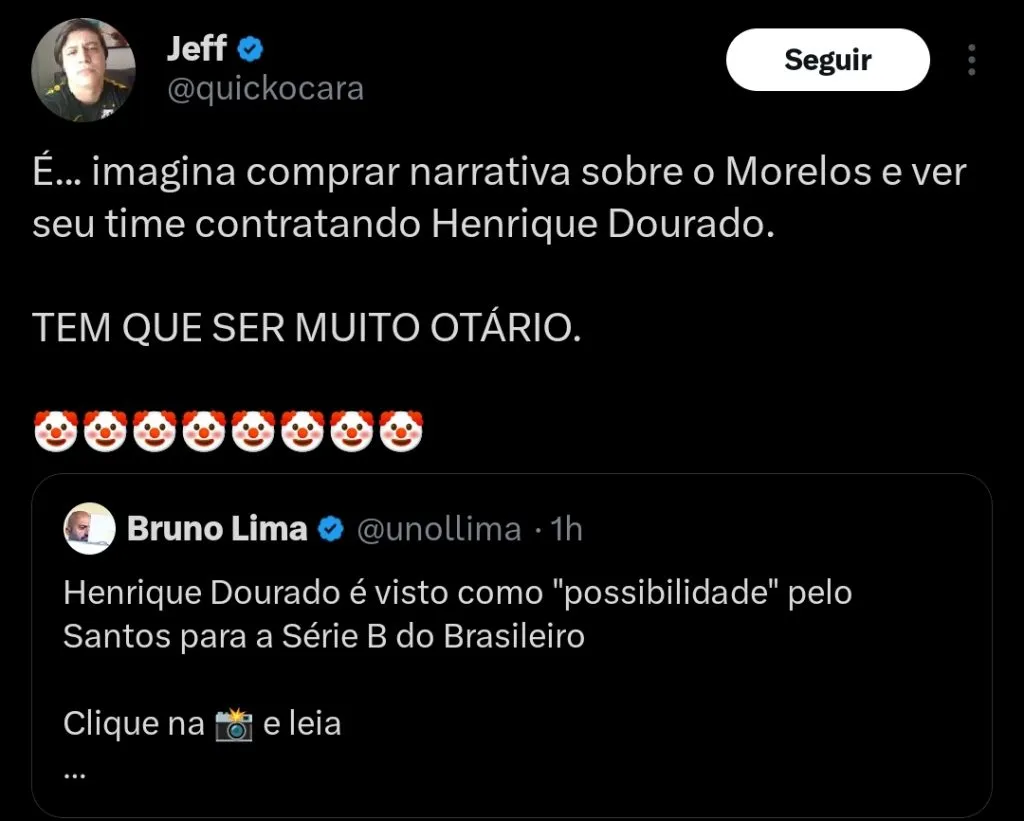Expand the quoted tweet's trailing ellipsis

73,771
